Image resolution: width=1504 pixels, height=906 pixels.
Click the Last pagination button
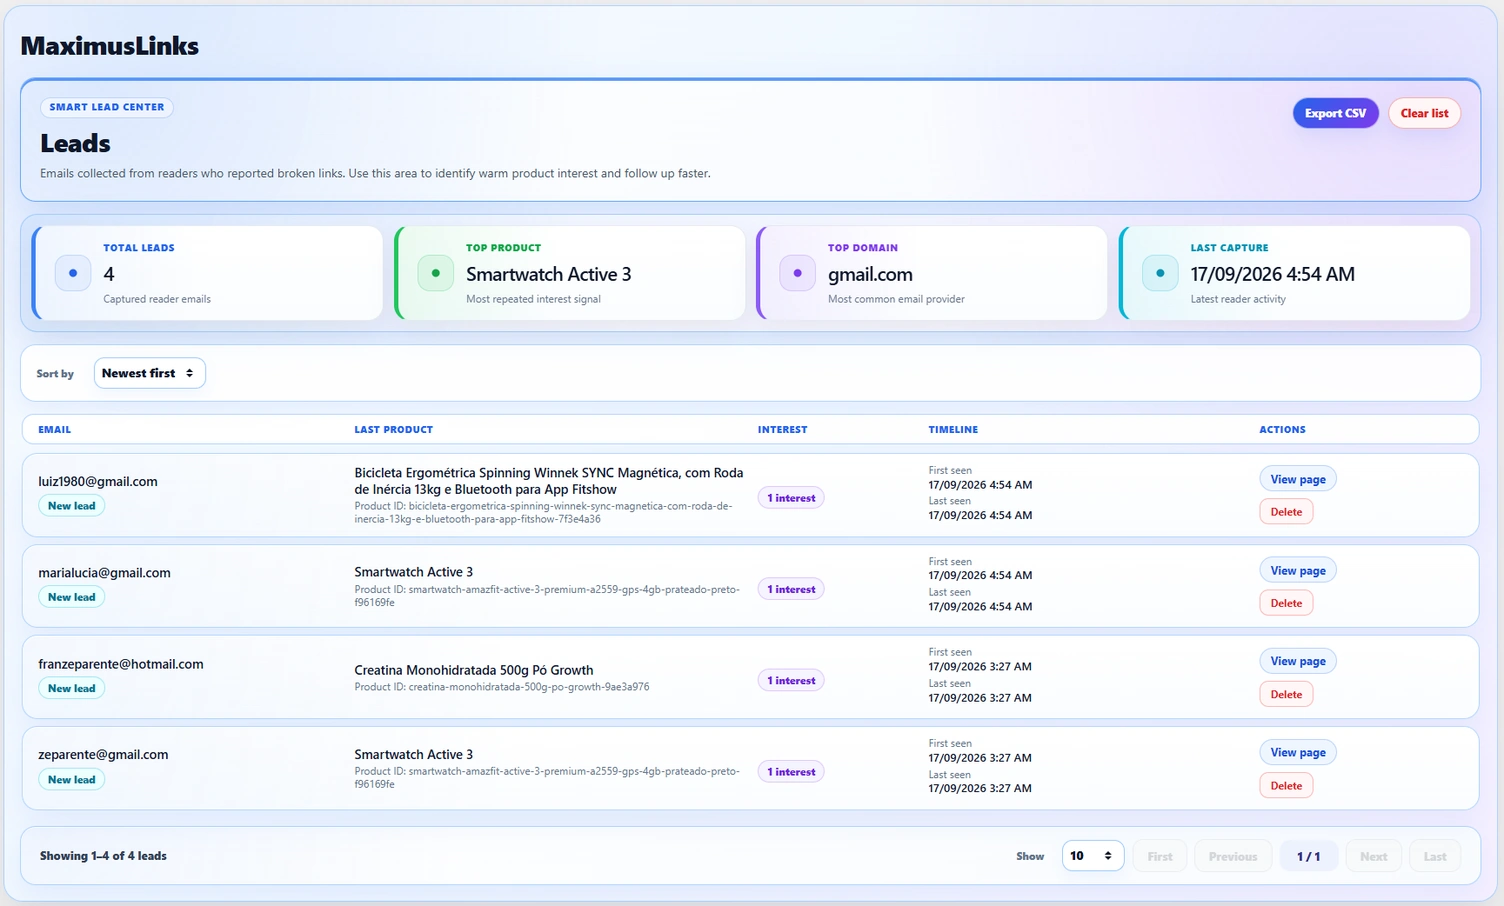click(x=1435, y=856)
